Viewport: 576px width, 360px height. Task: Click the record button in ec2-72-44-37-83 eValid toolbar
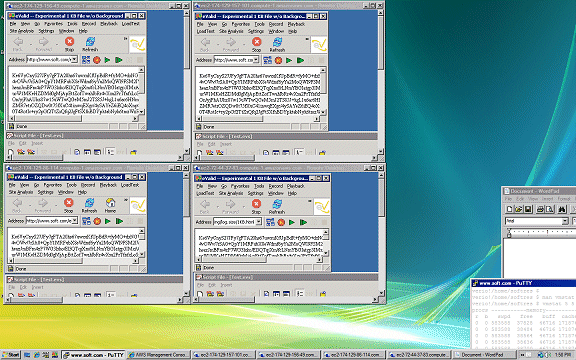[x=281, y=222]
